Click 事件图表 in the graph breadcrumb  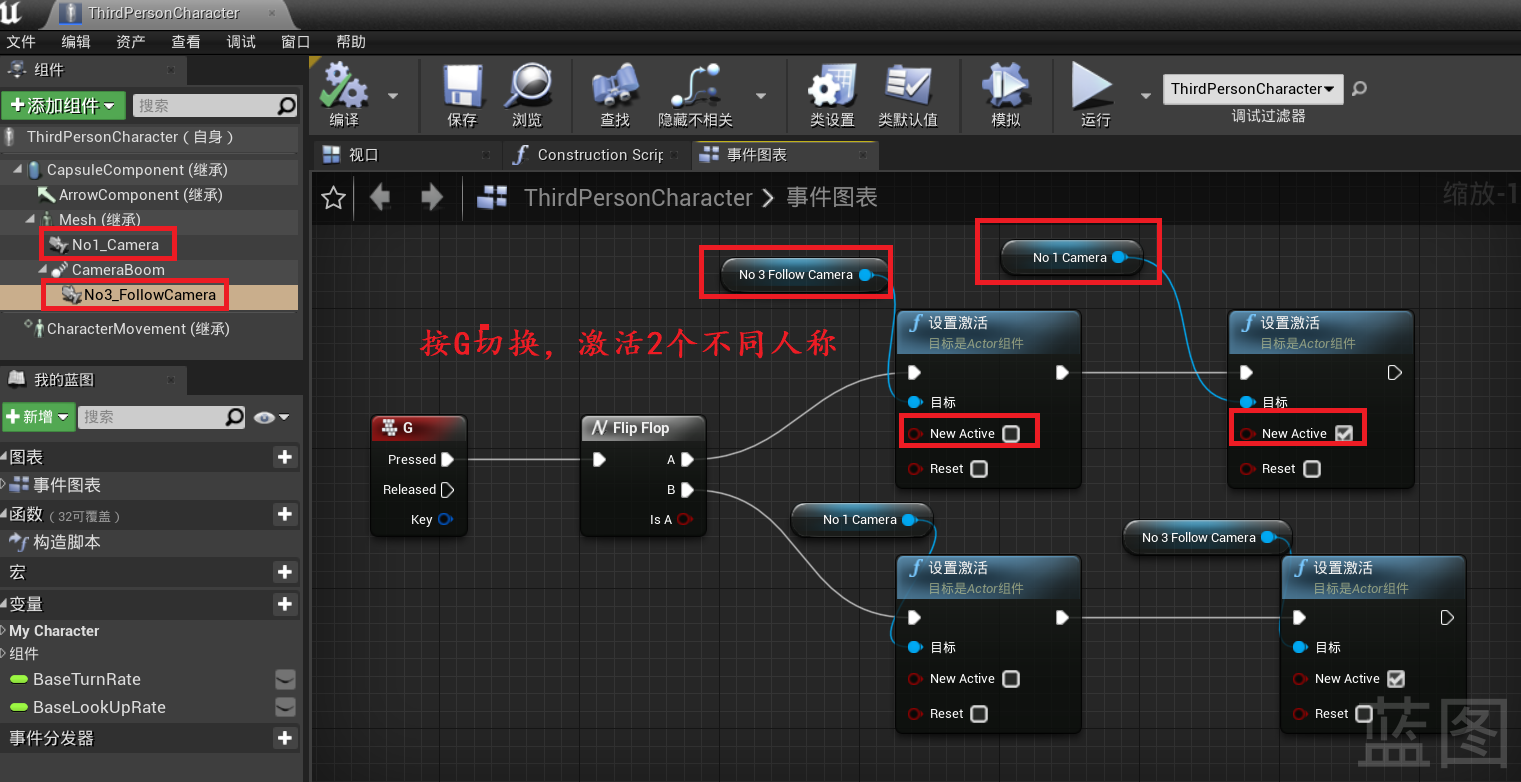(832, 197)
